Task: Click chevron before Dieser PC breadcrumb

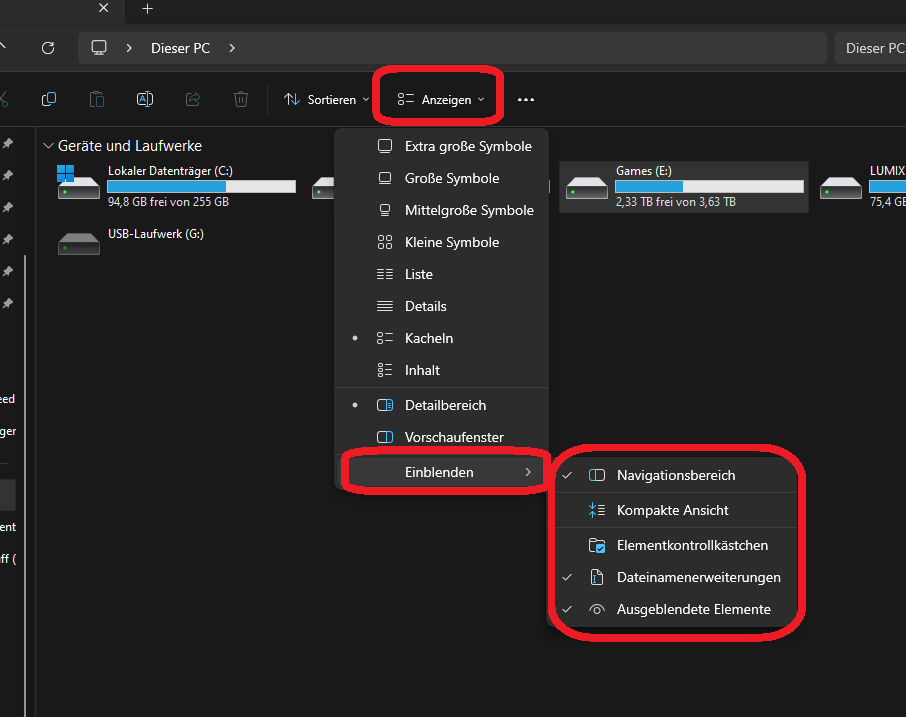Action: (x=129, y=48)
